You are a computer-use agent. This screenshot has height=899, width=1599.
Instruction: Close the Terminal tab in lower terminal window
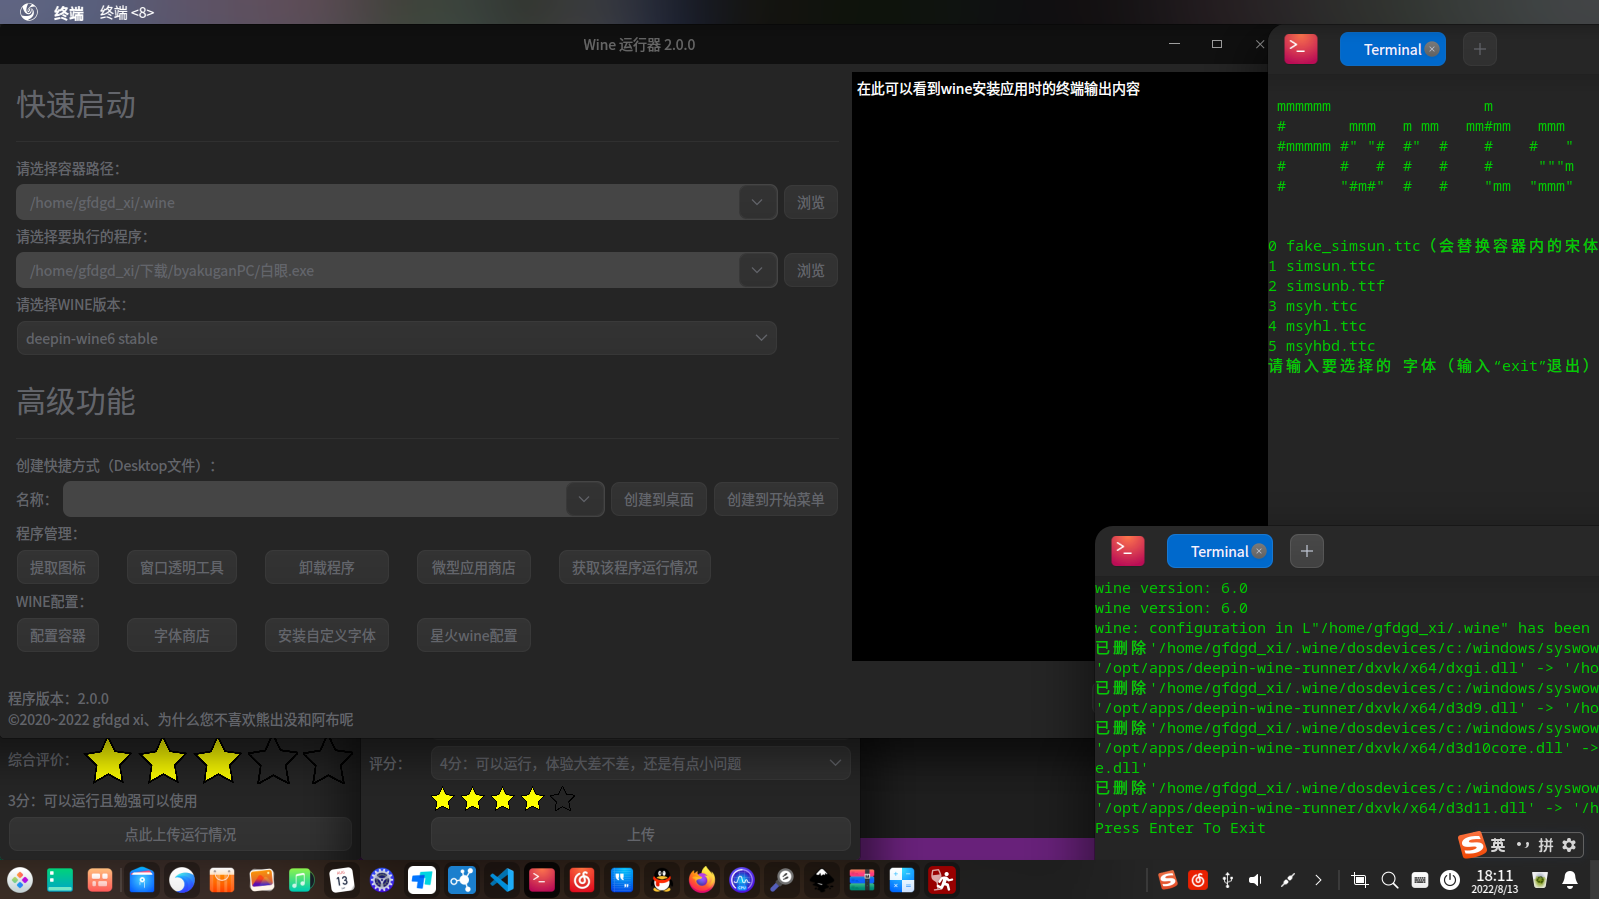[x=1259, y=550]
